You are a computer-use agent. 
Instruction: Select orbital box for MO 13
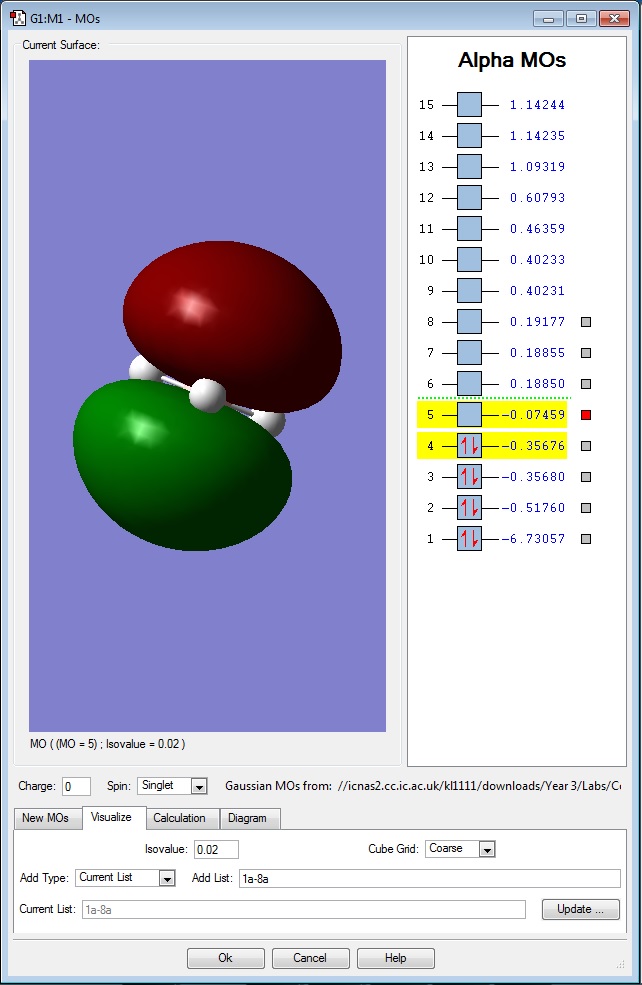coord(469,166)
